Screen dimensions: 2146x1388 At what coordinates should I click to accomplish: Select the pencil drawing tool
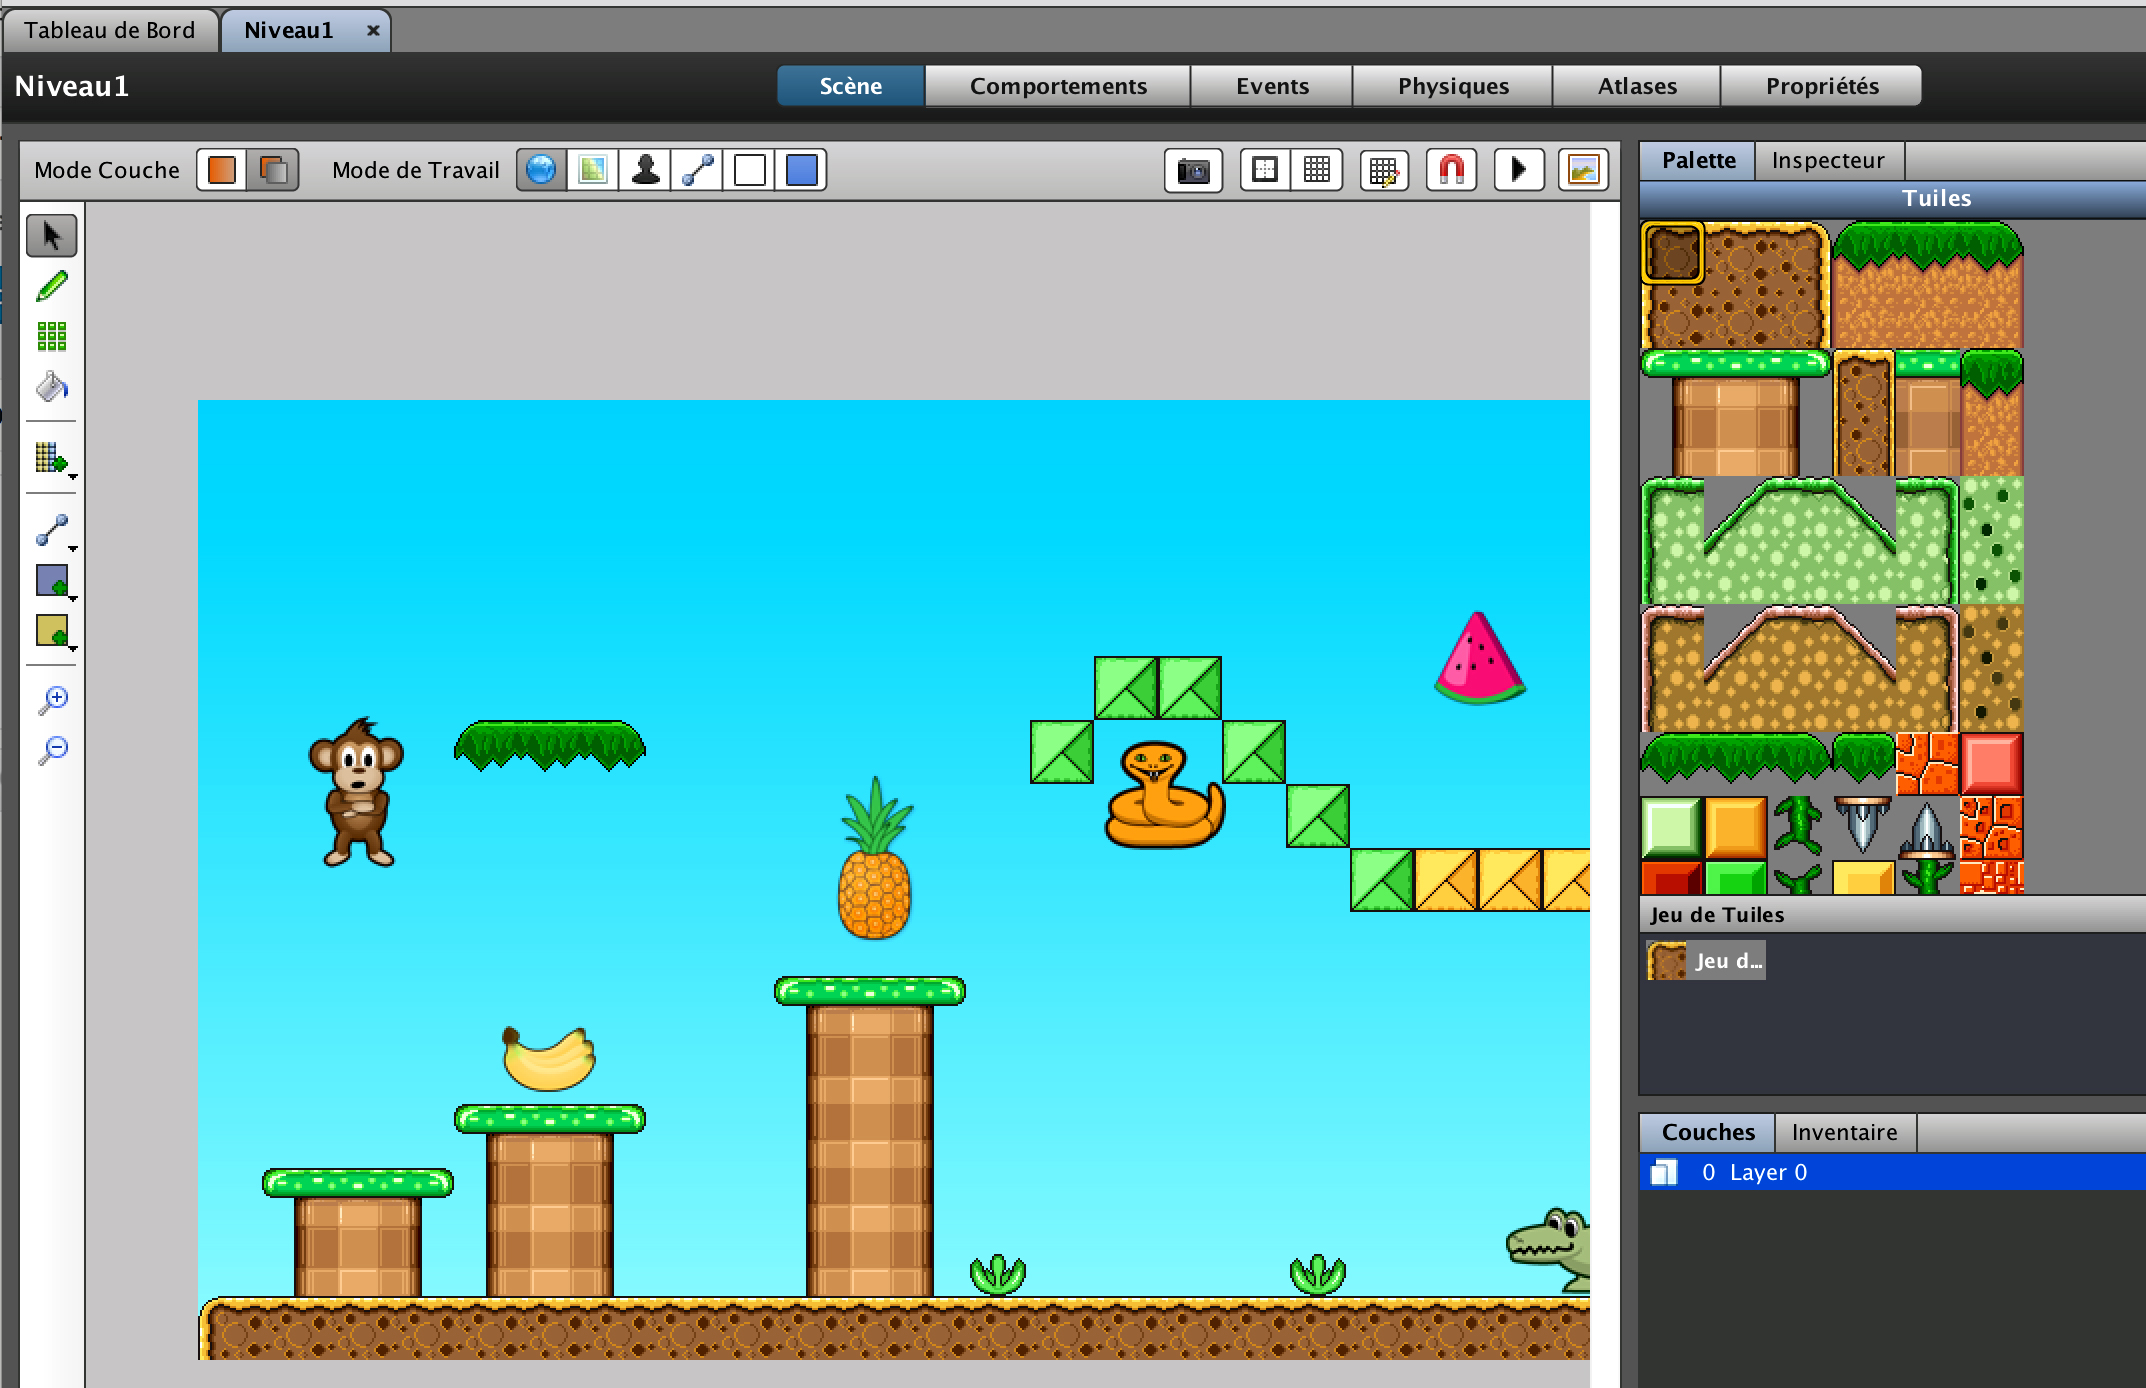[52, 287]
